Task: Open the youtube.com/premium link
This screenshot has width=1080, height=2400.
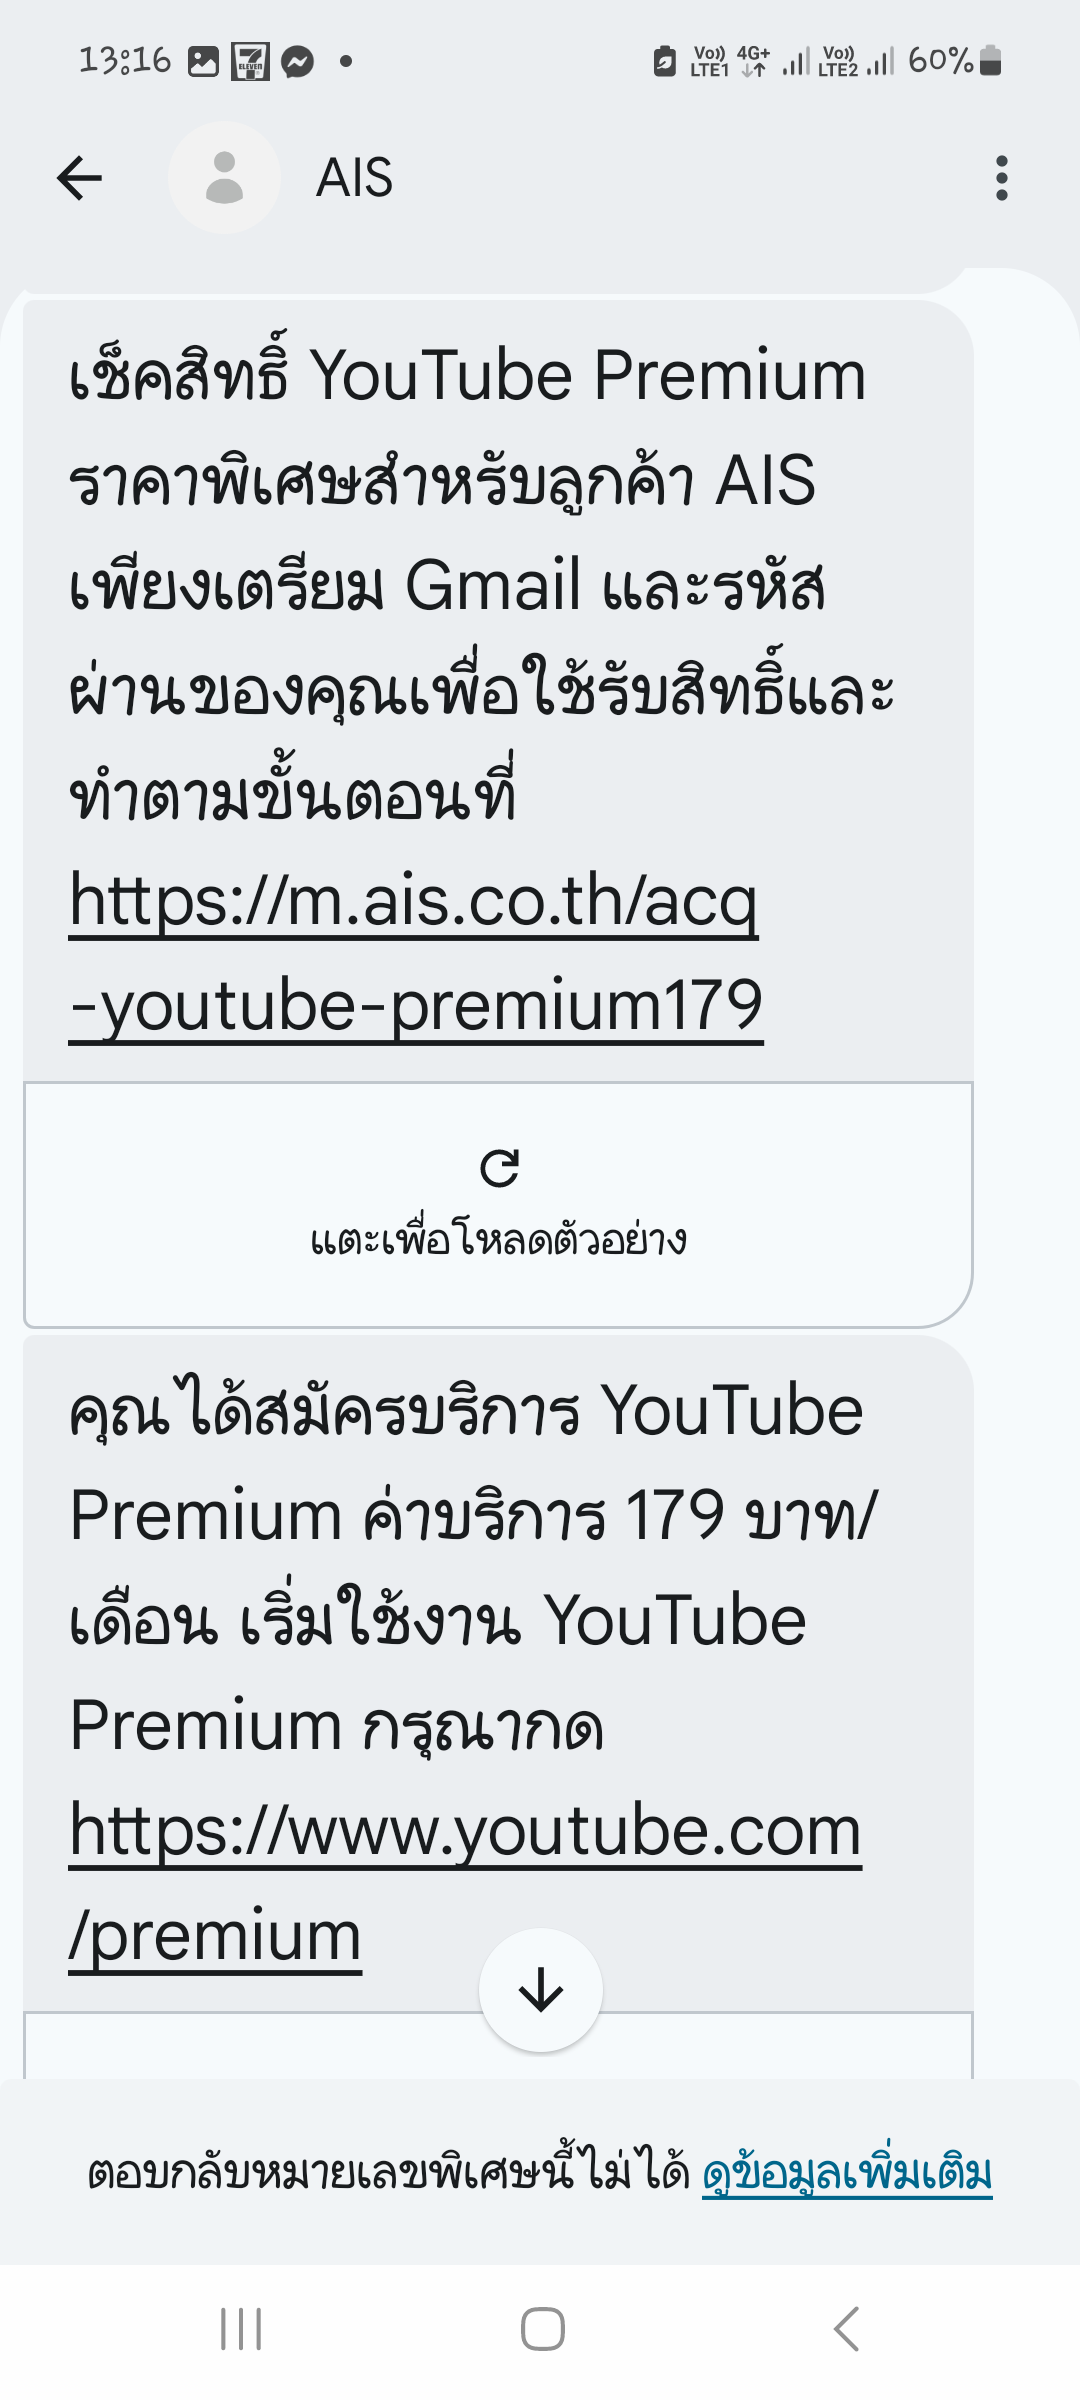Action: (x=465, y=1883)
